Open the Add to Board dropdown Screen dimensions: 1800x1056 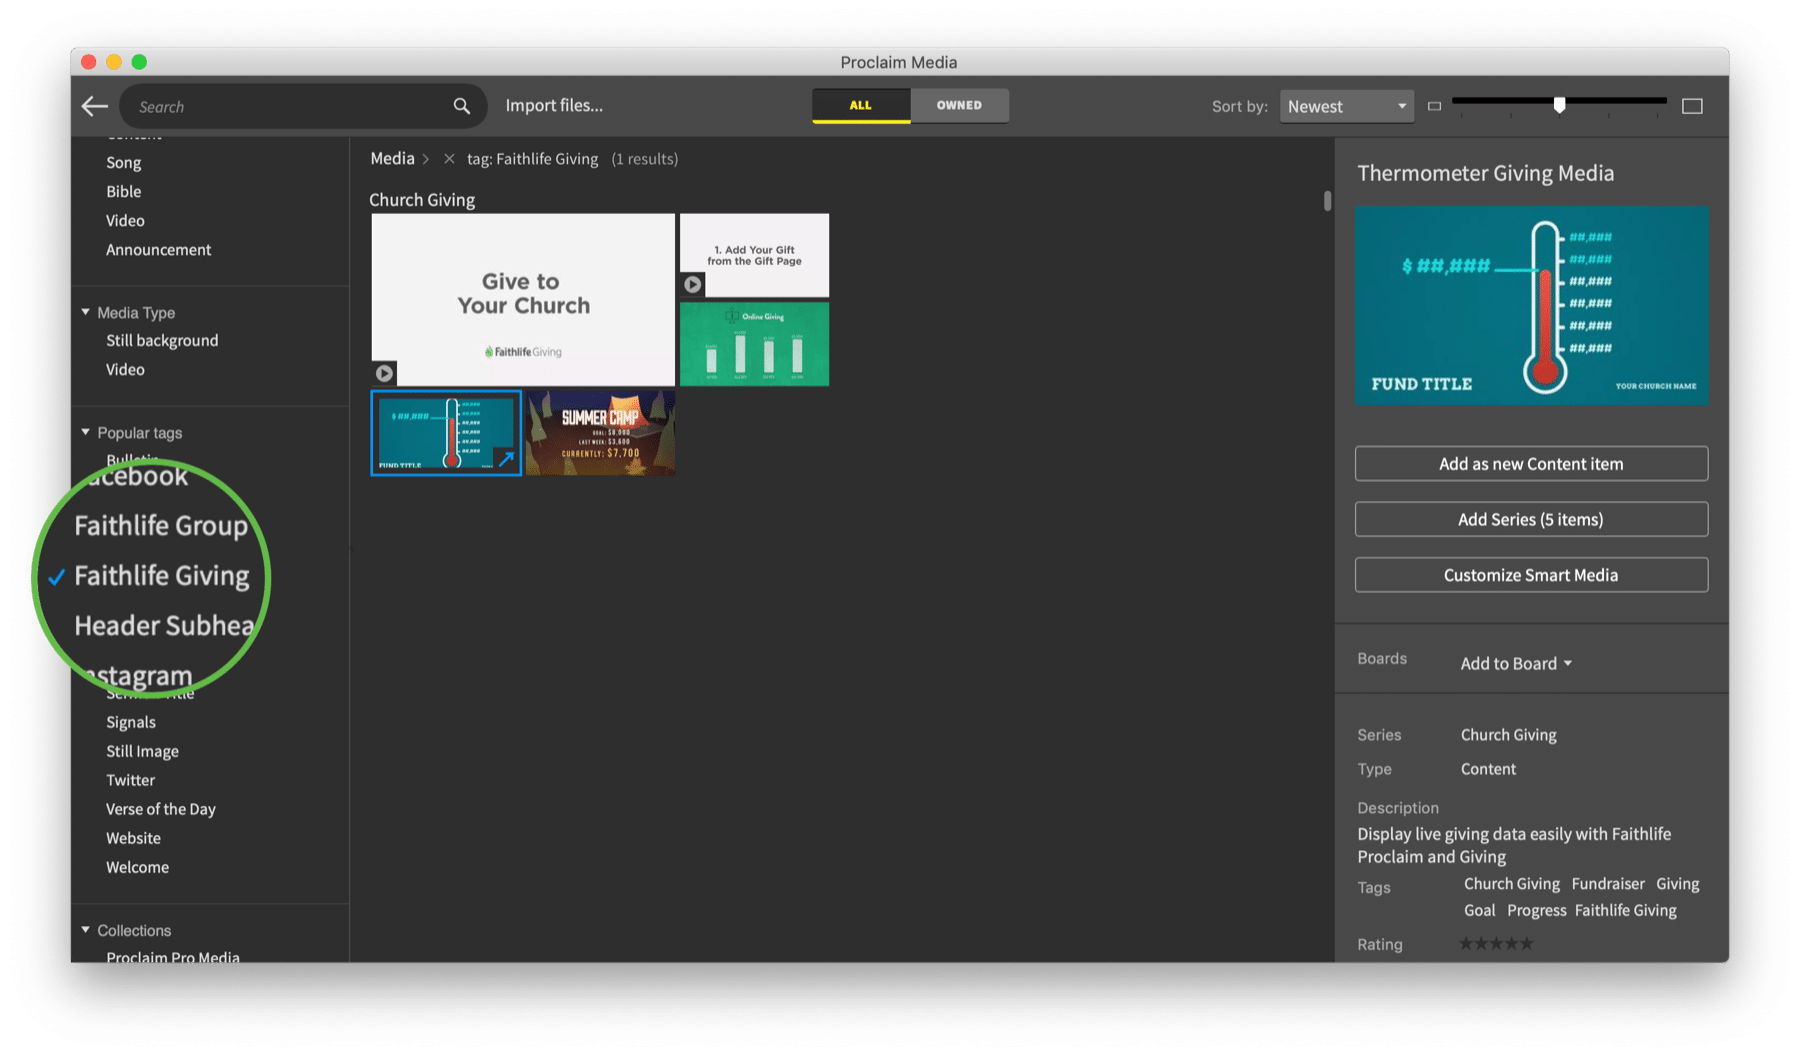tap(1516, 663)
